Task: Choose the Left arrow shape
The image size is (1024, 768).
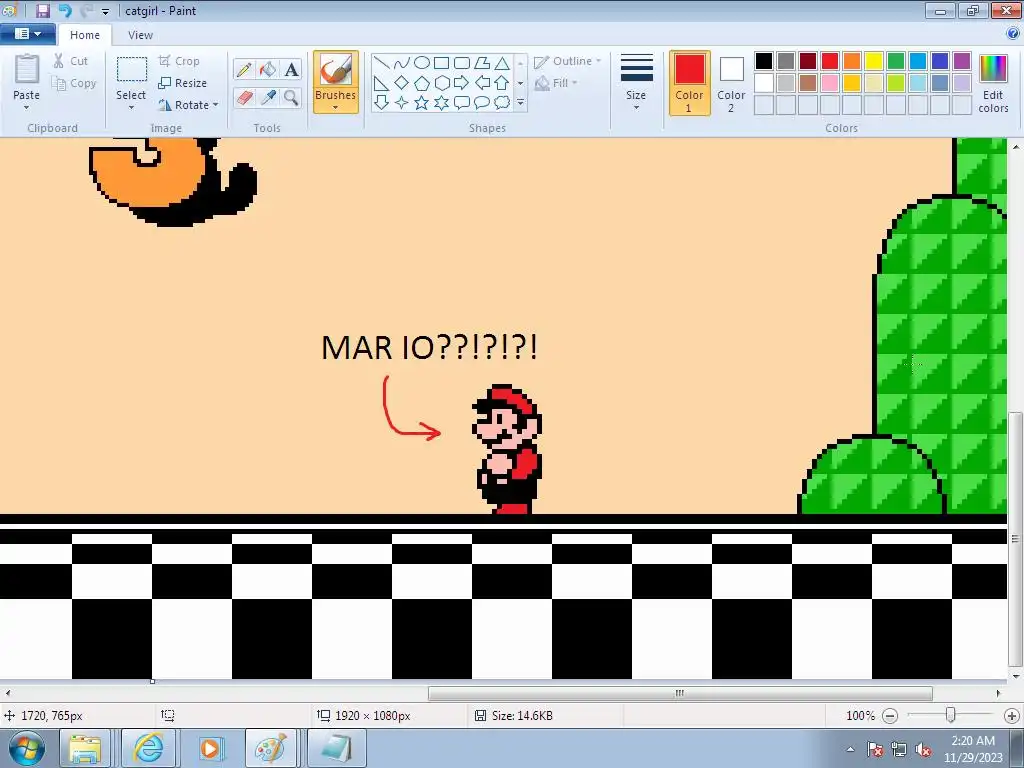Action: click(x=482, y=83)
